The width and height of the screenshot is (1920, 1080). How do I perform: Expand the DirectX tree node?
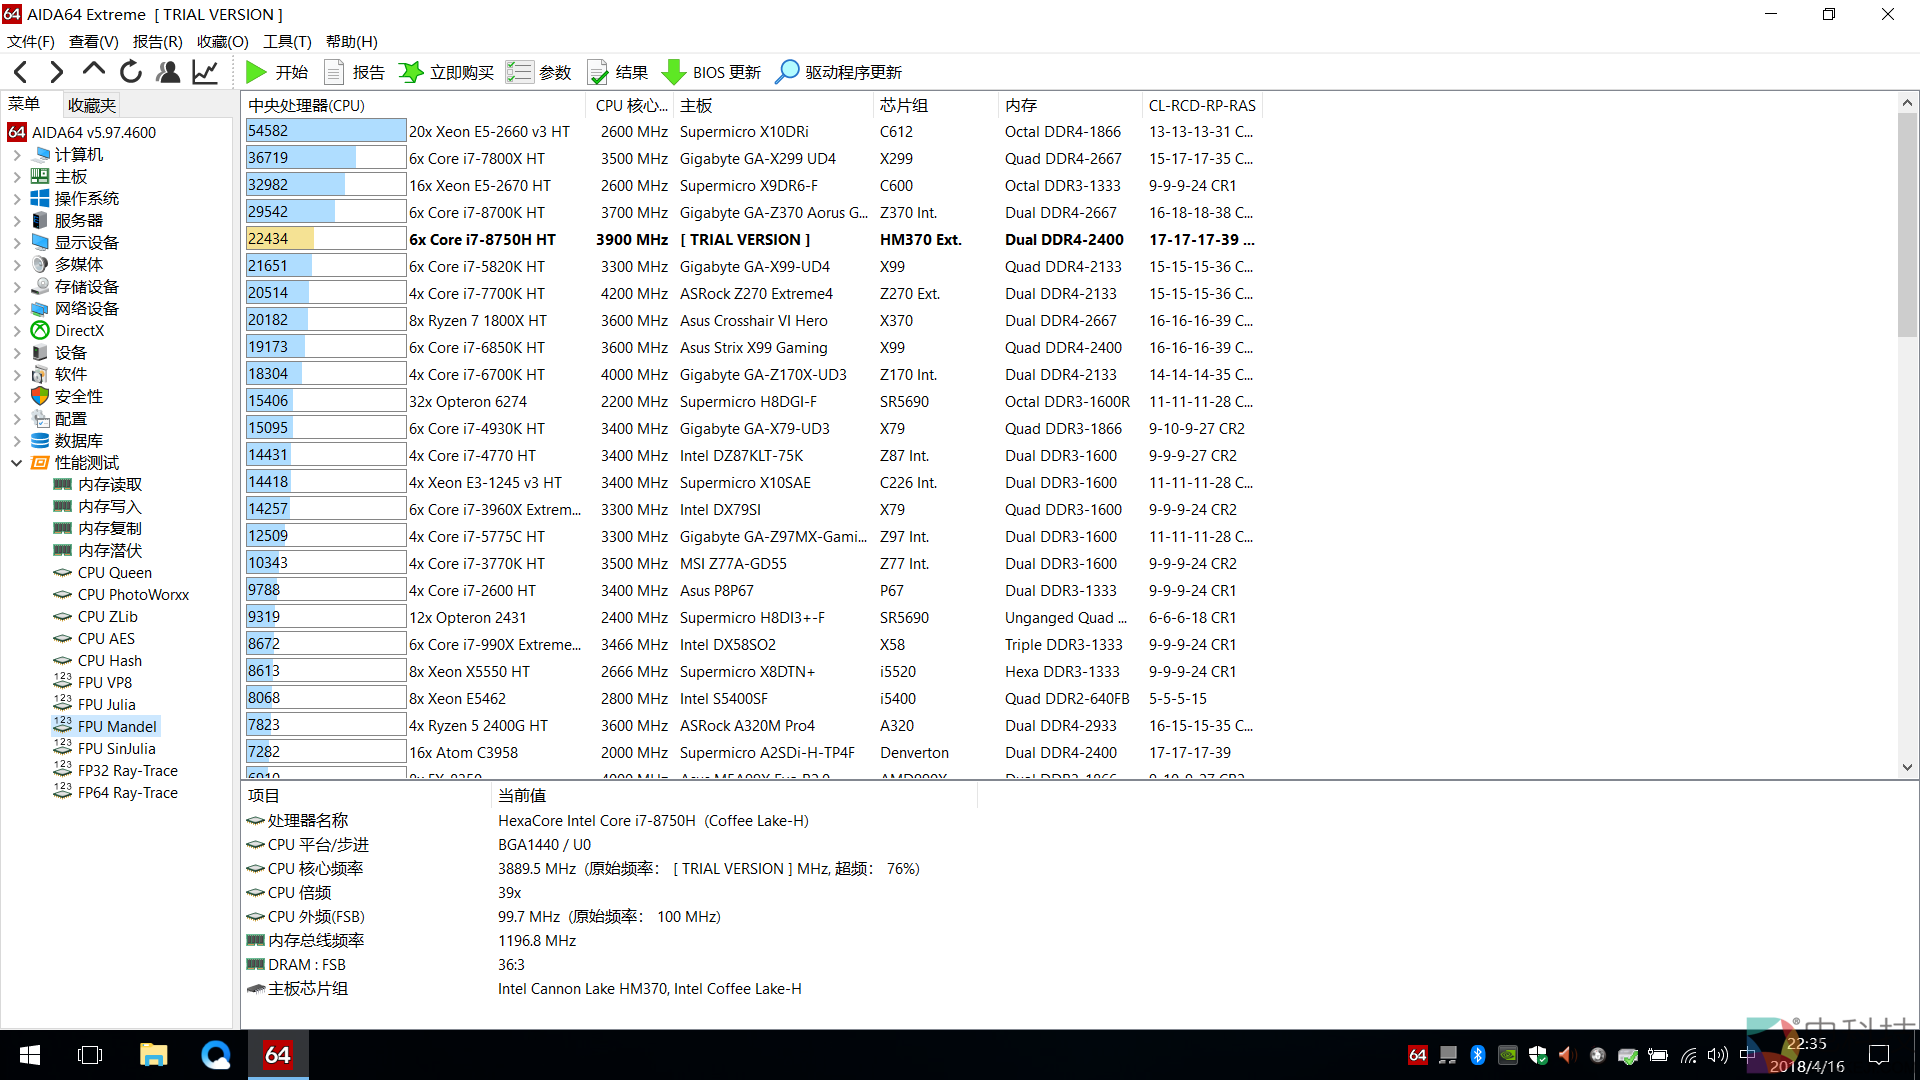pyautogui.click(x=16, y=331)
